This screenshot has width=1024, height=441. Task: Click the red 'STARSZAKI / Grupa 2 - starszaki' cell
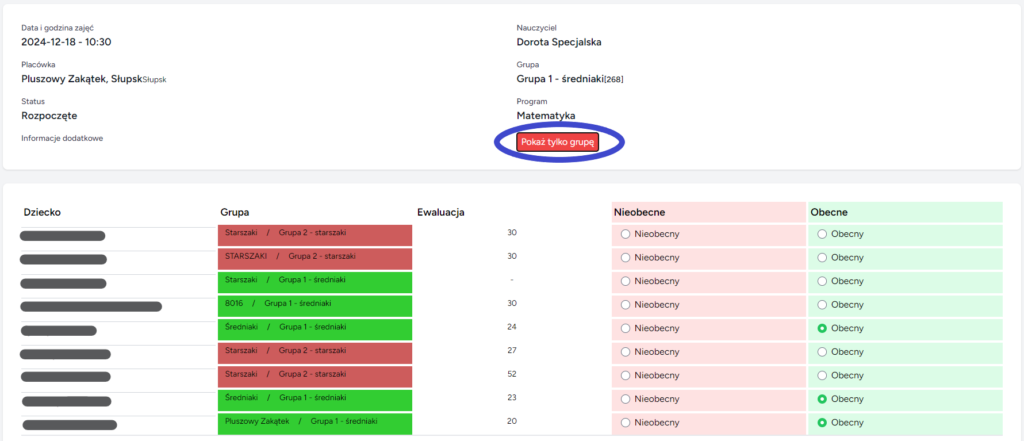point(314,257)
